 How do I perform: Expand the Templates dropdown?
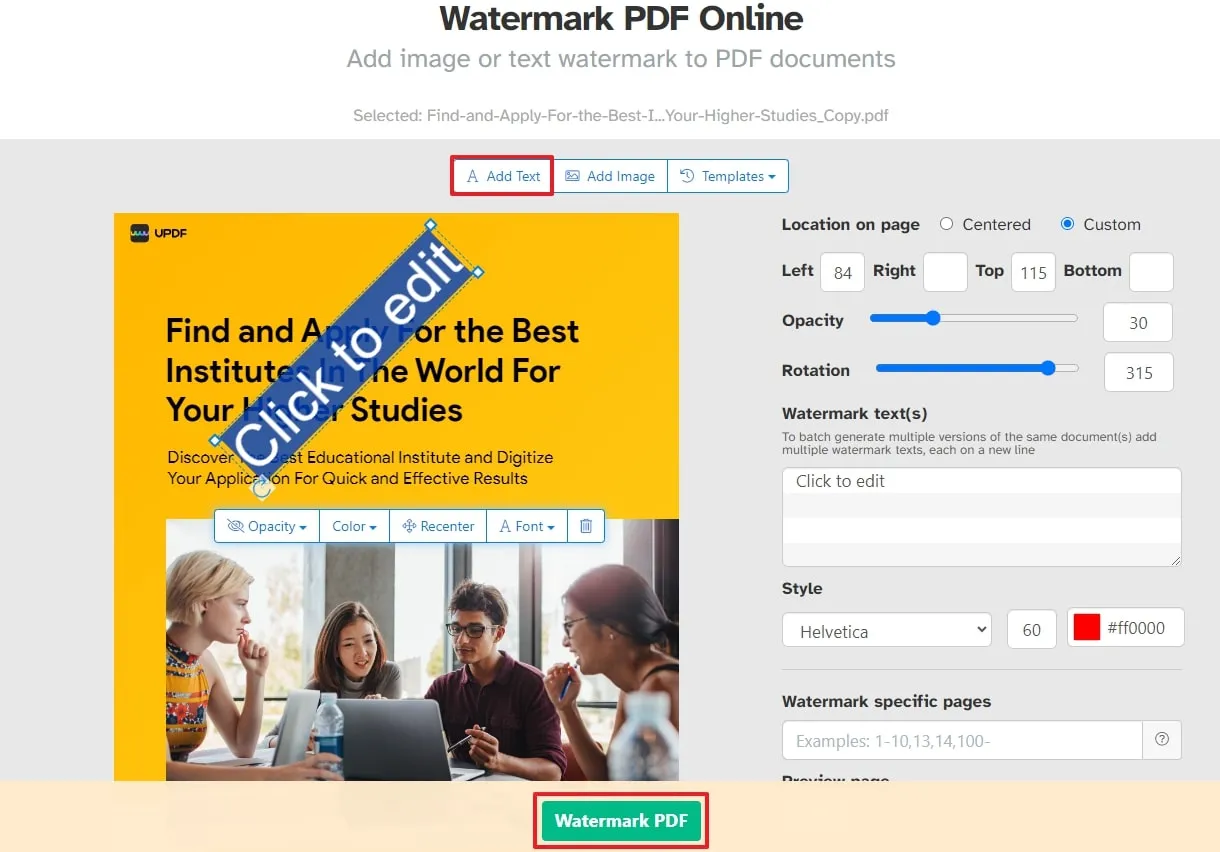[x=729, y=176]
